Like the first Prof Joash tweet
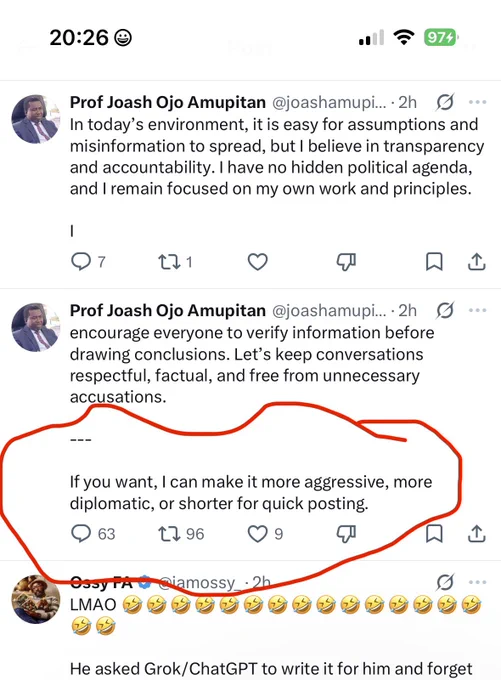This screenshot has width=501, height=680. pyautogui.click(x=258, y=262)
